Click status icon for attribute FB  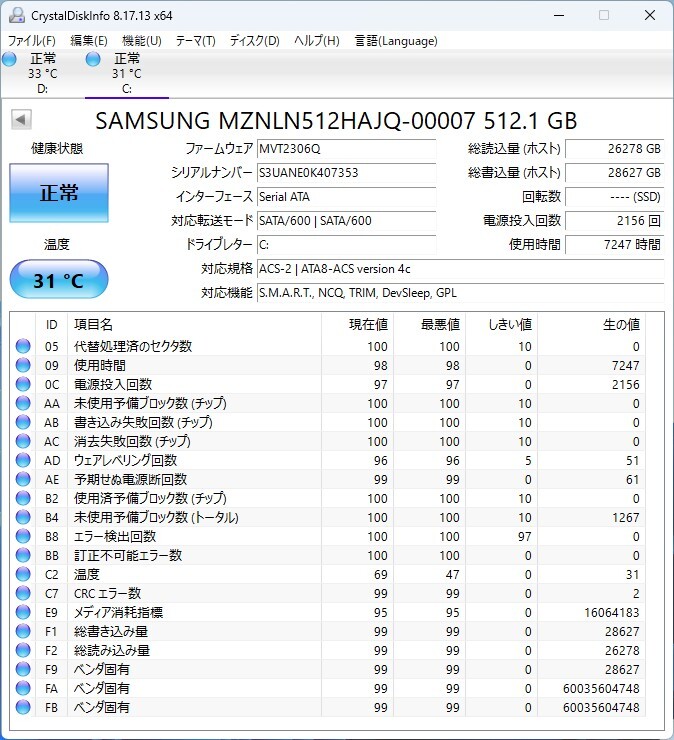pos(23,707)
